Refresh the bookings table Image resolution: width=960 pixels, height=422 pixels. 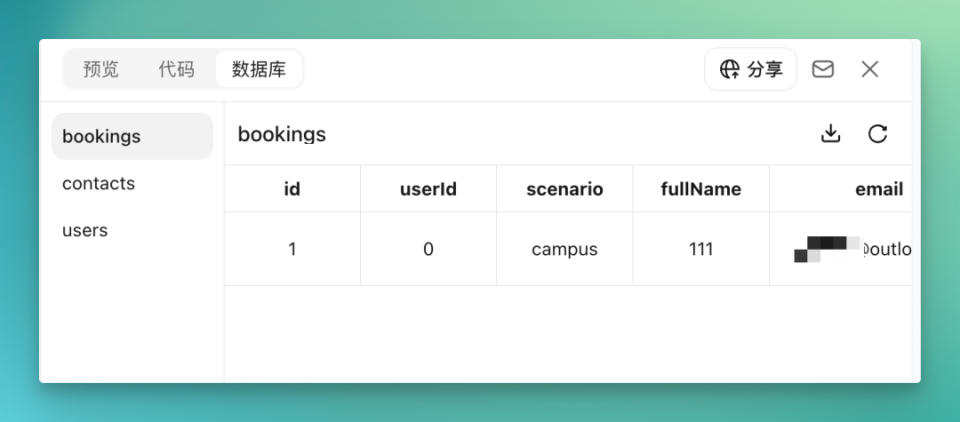click(x=877, y=134)
